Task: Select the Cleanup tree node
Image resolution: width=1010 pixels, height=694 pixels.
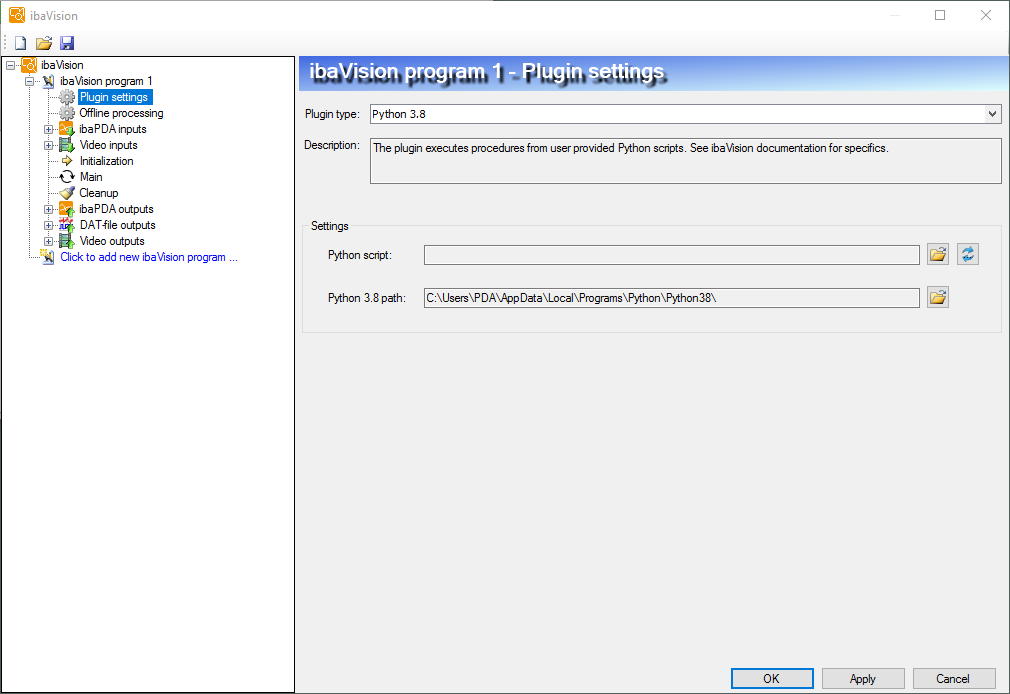Action: [99, 193]
